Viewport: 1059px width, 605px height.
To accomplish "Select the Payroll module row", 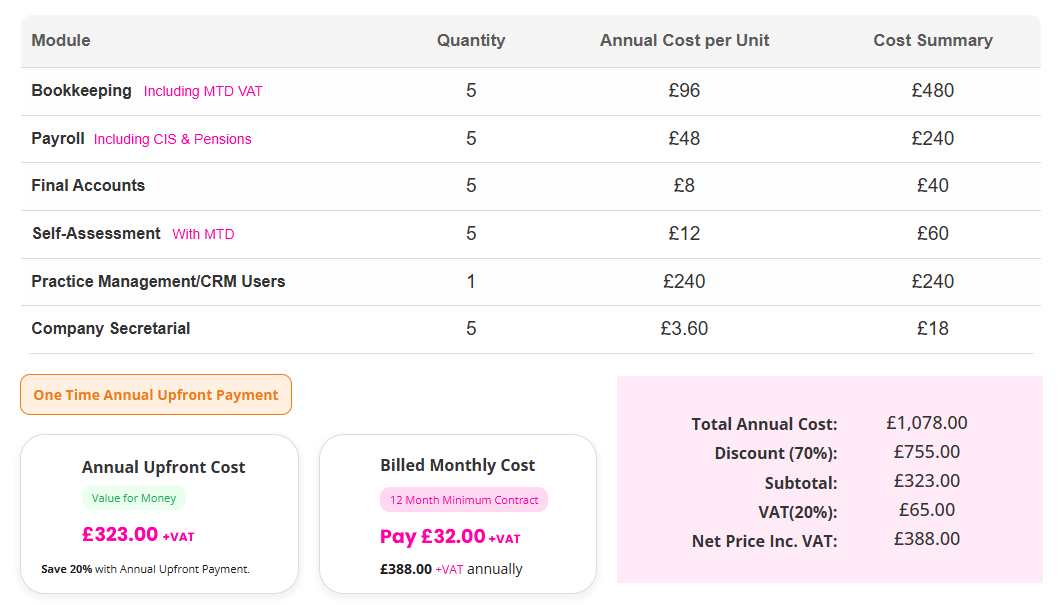I will tap(530, 138).
